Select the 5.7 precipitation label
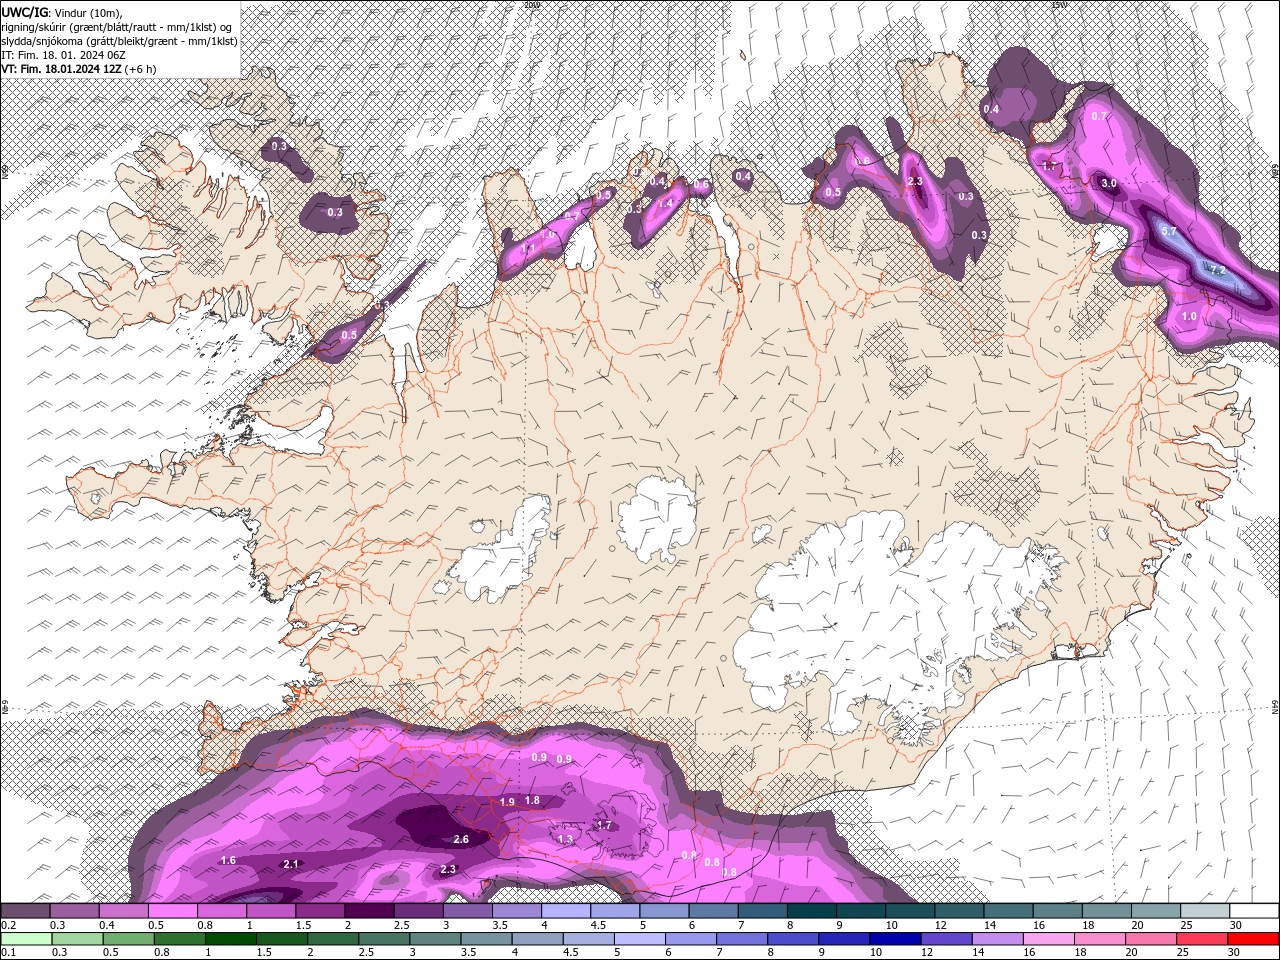This screenshot has width=1280, height=960. click(1169, 231)
